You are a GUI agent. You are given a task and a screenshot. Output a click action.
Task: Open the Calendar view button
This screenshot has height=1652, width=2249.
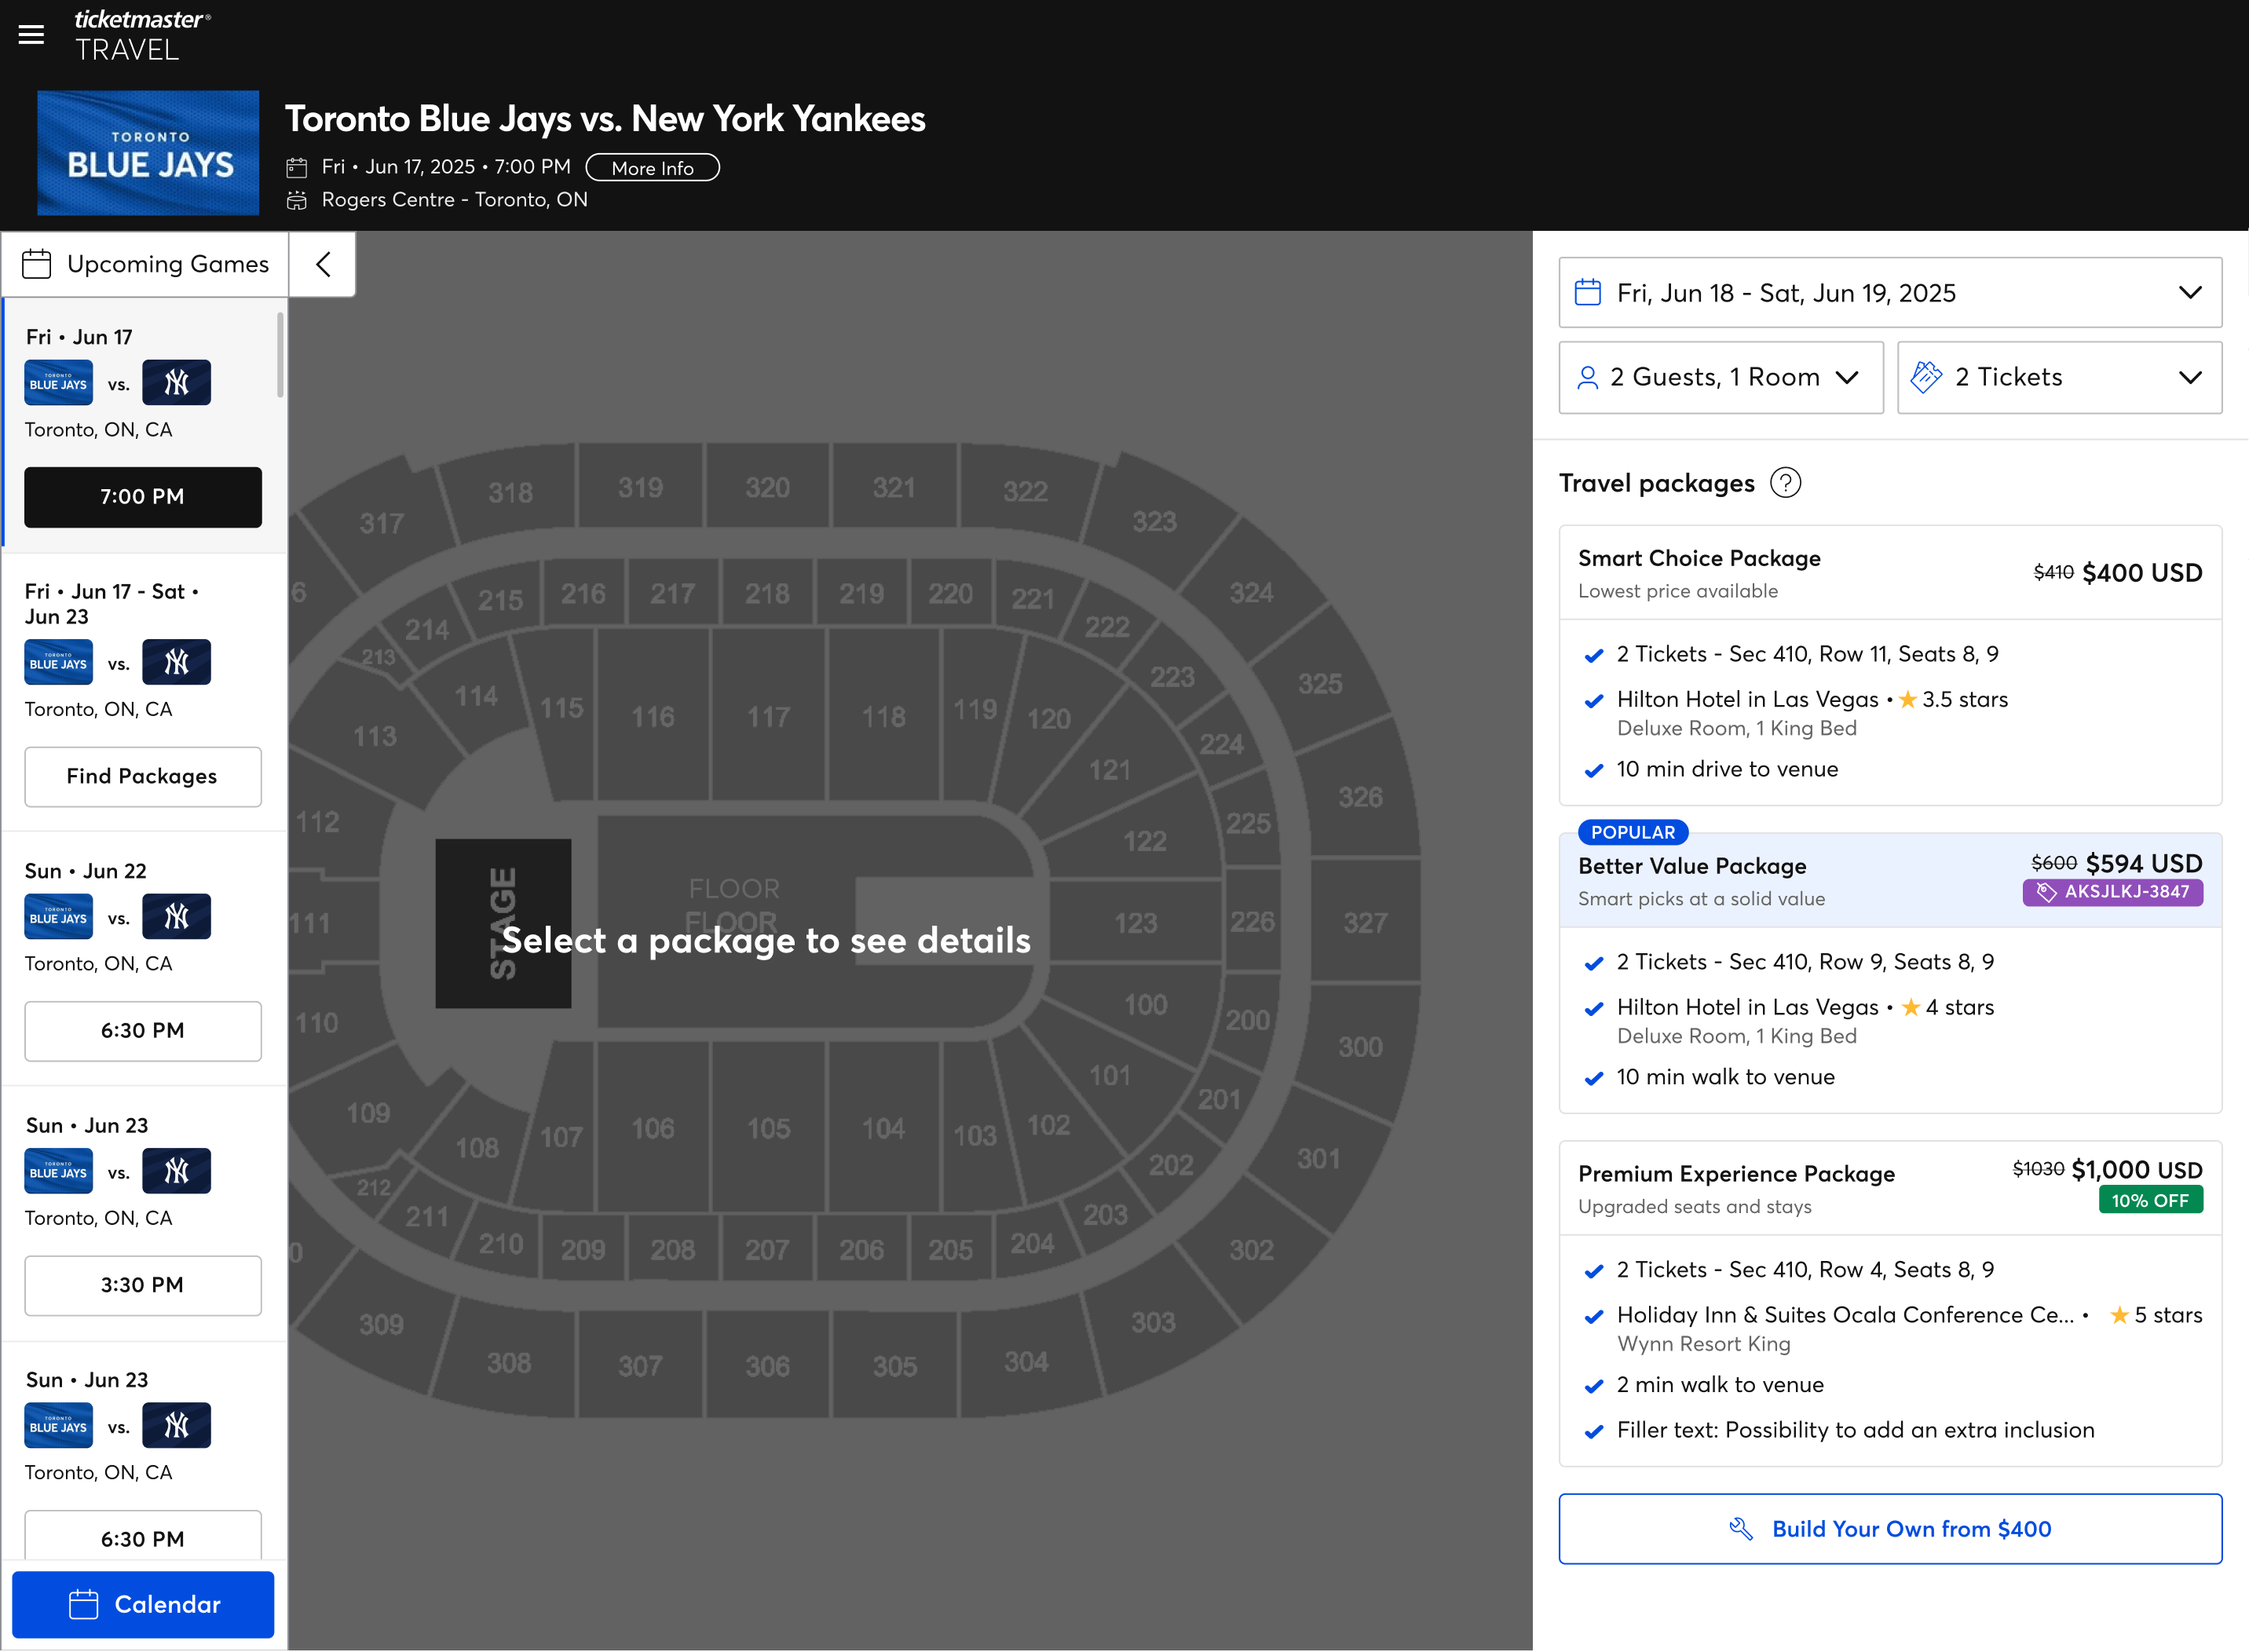[143, 1605]
